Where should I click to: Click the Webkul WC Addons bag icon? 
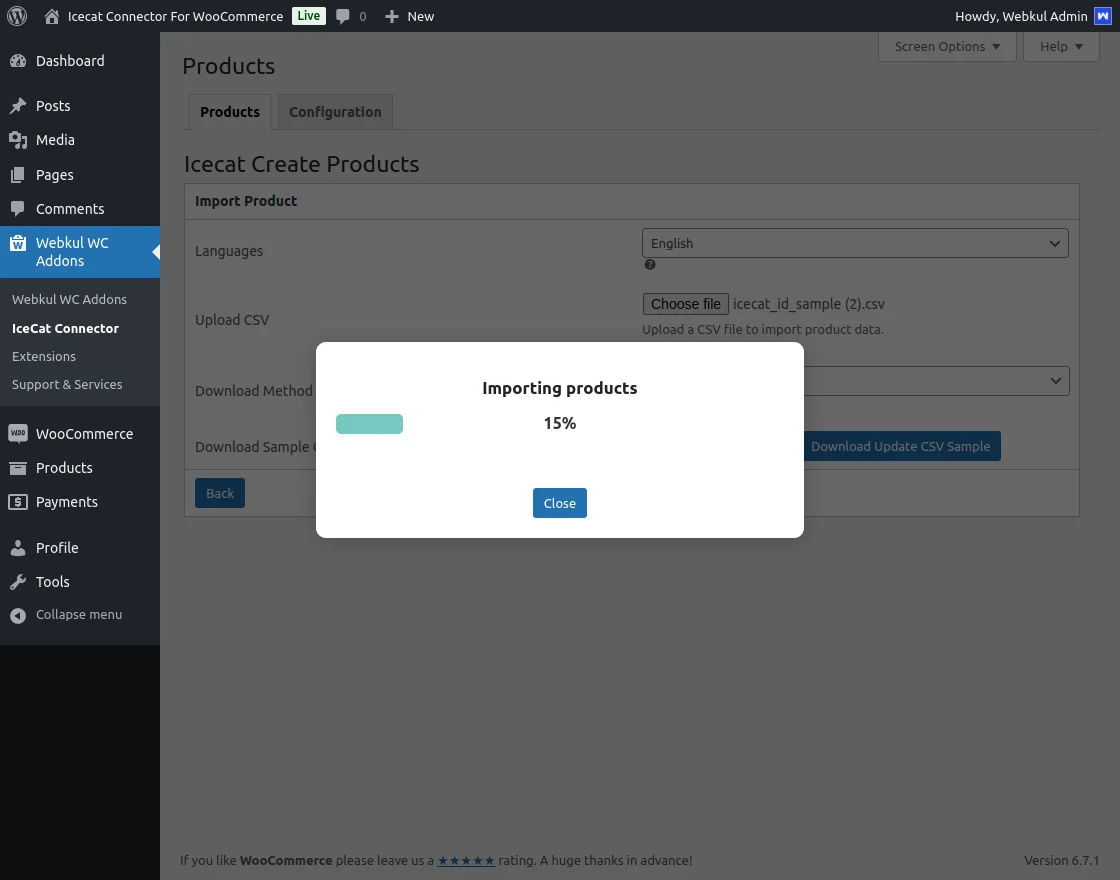[18, 244]
